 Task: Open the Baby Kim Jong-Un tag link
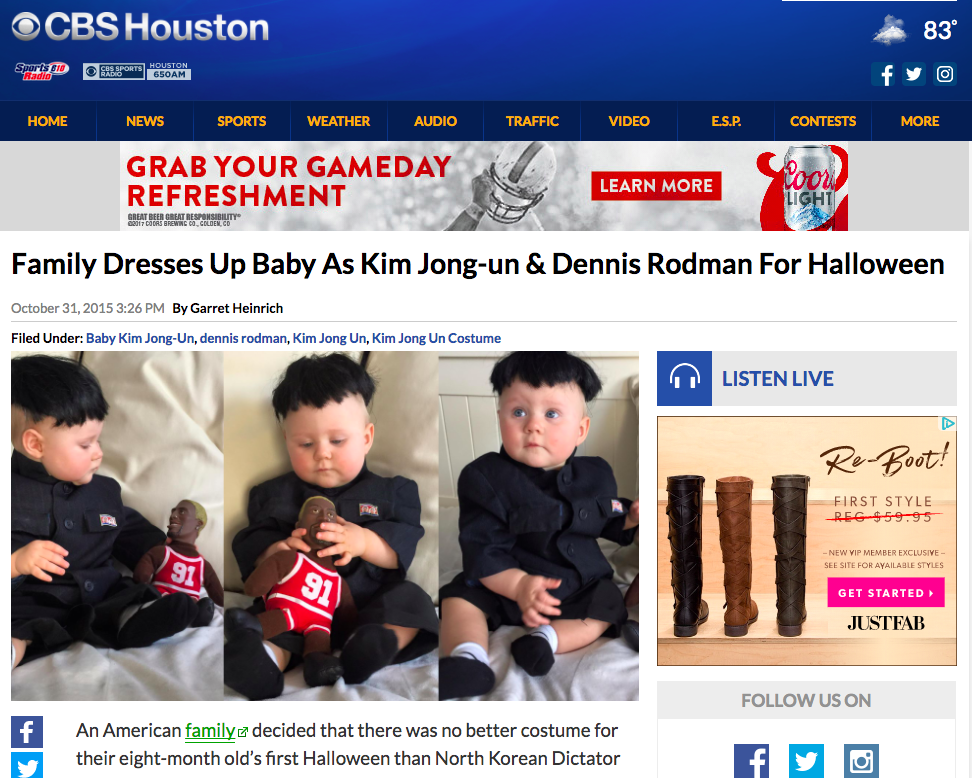[x=140, y=338]
